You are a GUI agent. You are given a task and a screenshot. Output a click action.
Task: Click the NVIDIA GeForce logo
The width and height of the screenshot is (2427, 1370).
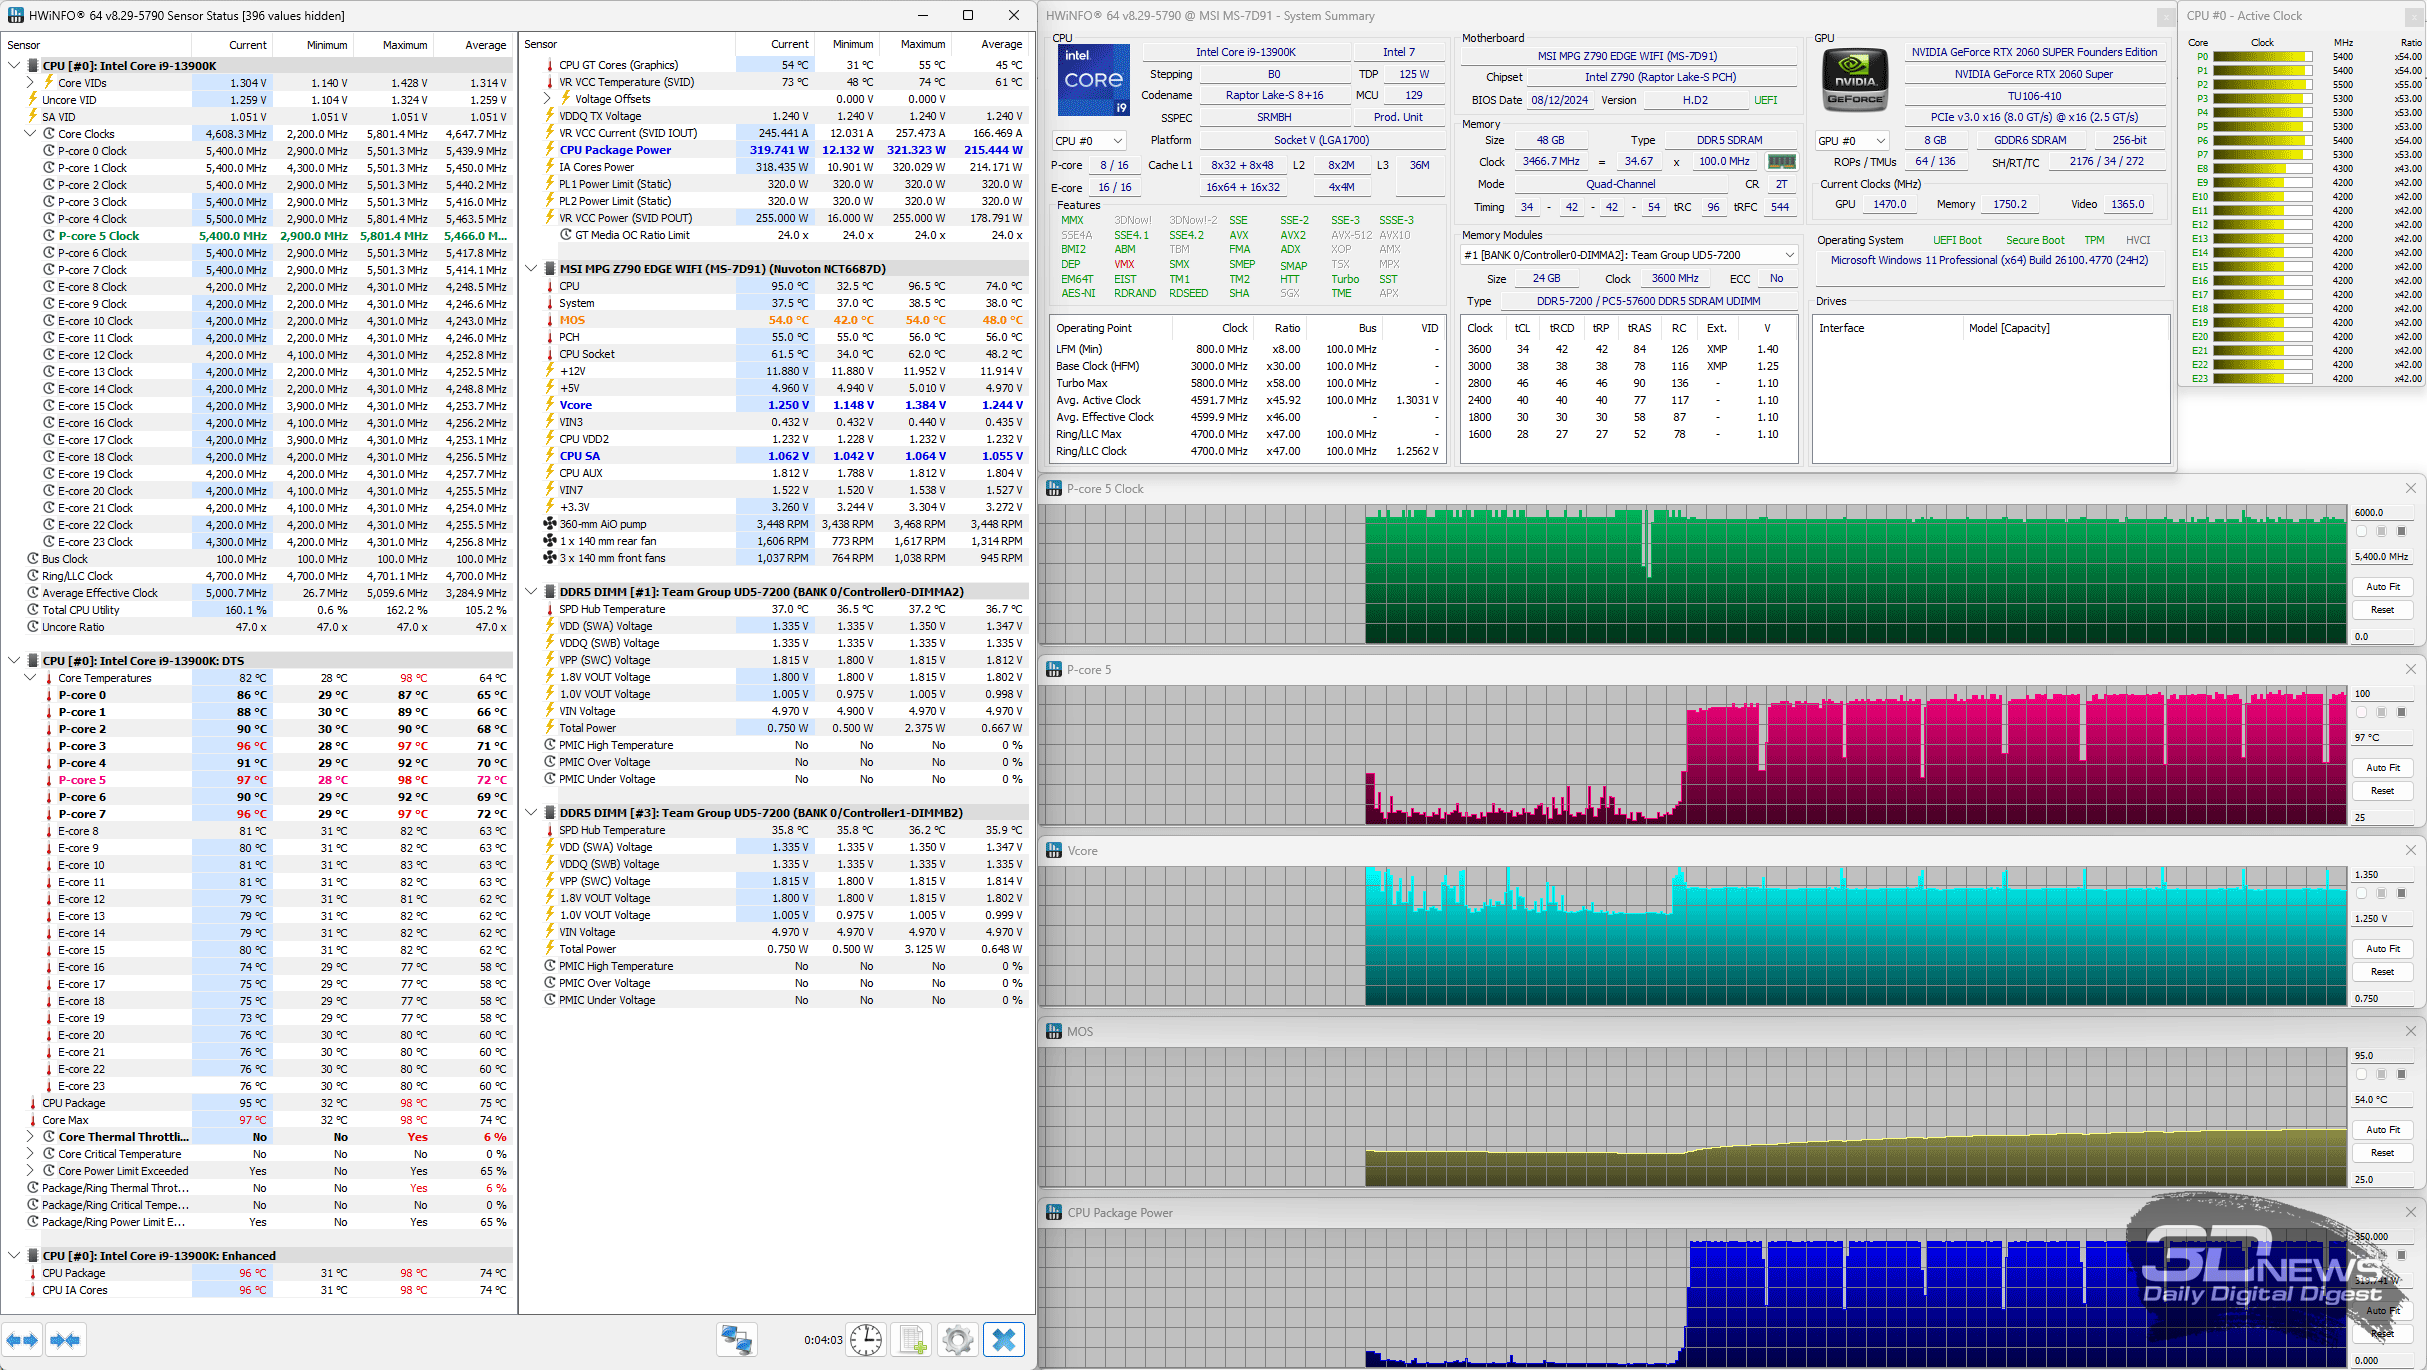(x=1855, y=79)
